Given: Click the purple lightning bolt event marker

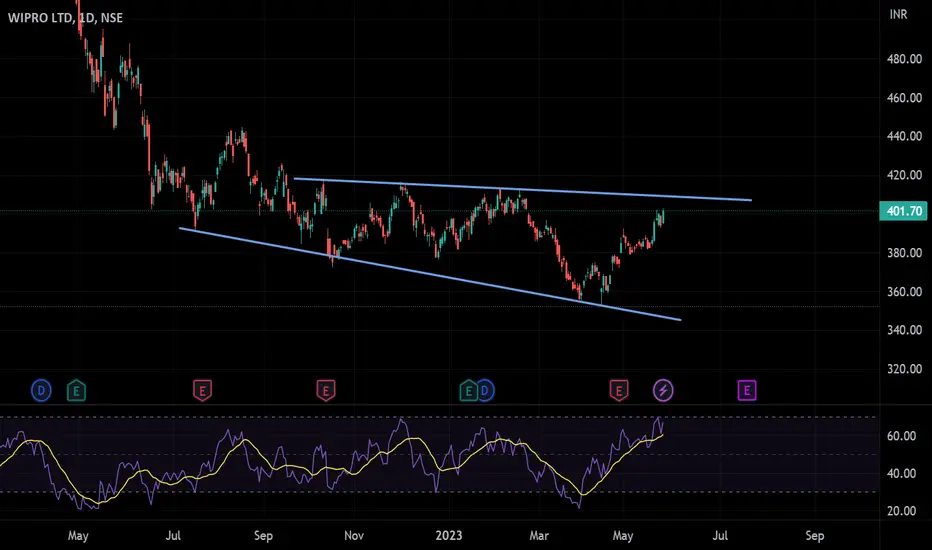Looking at the screenshot, I should coord(663,391).
